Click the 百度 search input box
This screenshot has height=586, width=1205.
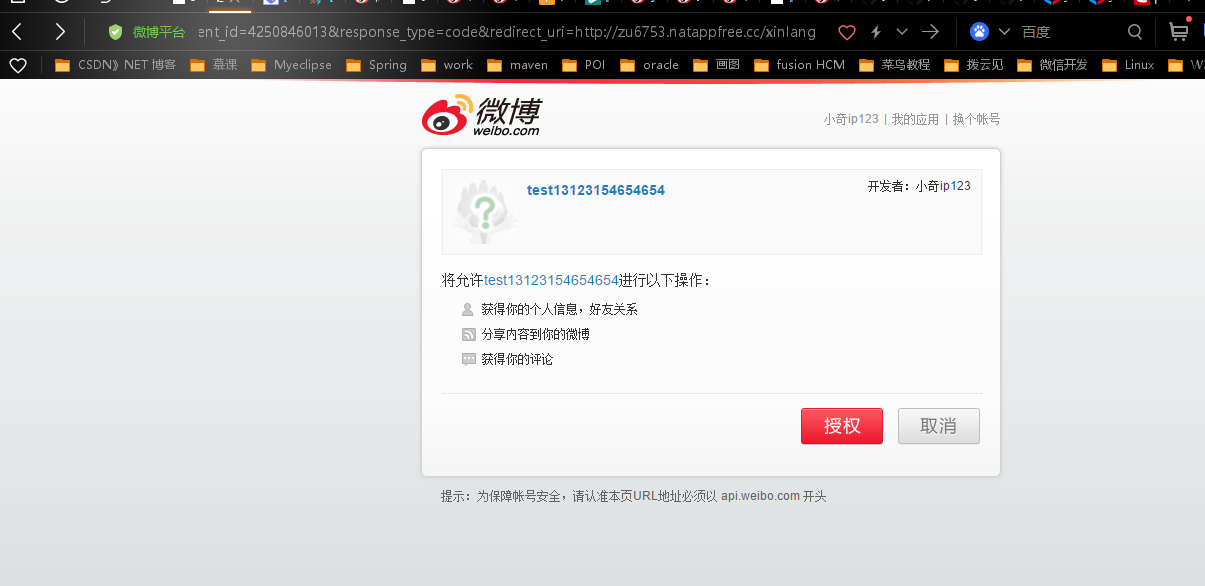coord(1068,32)
